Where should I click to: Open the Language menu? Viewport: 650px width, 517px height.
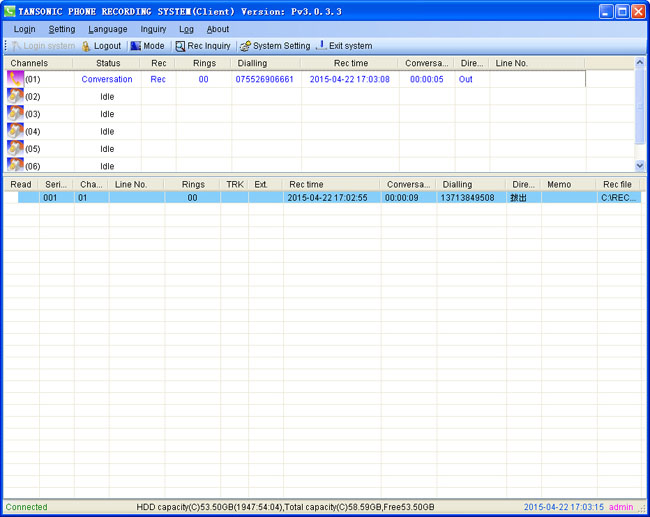coord(107,30)
